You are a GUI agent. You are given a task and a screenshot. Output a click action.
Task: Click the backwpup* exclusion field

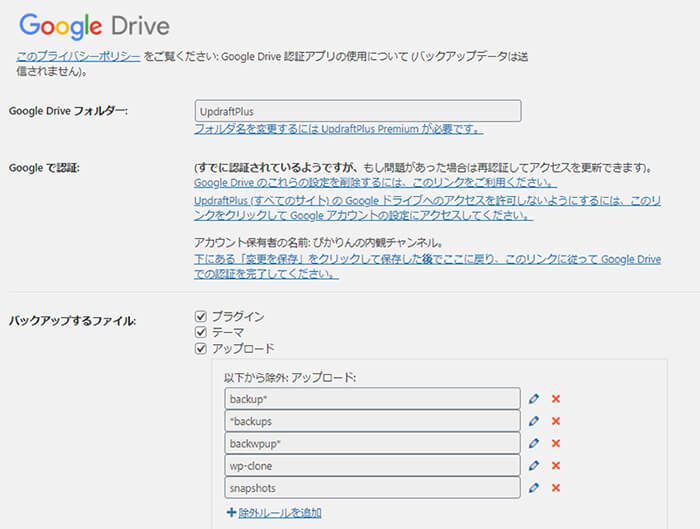372,443
